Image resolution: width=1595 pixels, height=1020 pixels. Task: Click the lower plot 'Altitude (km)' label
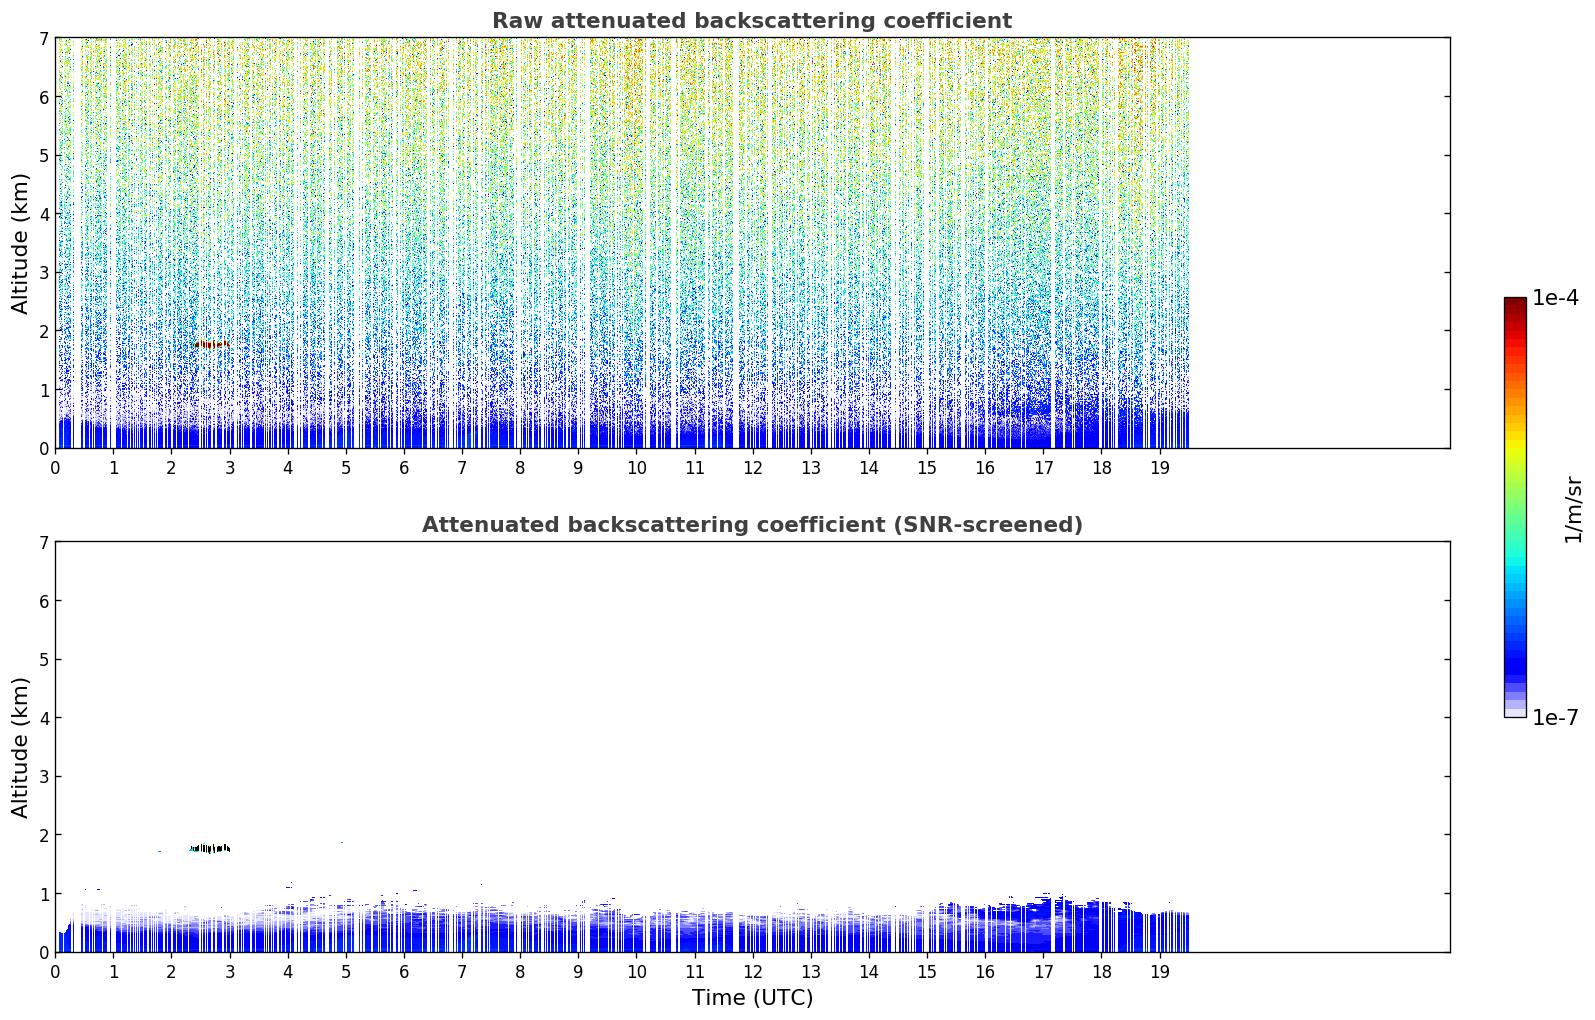[21, 747]
